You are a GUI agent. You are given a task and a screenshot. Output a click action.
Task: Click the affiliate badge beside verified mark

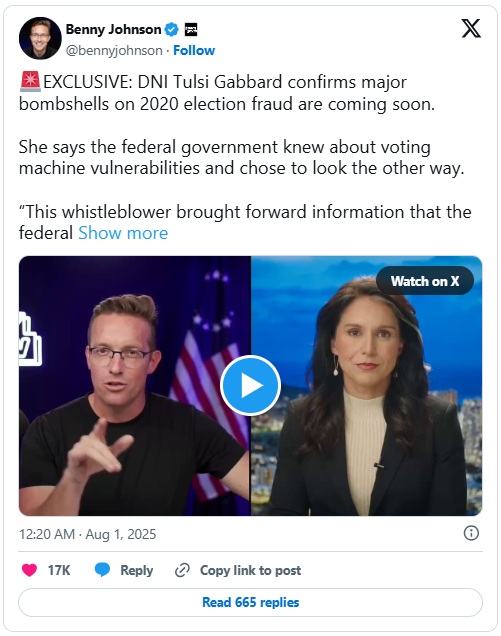[x=191, y=29]
